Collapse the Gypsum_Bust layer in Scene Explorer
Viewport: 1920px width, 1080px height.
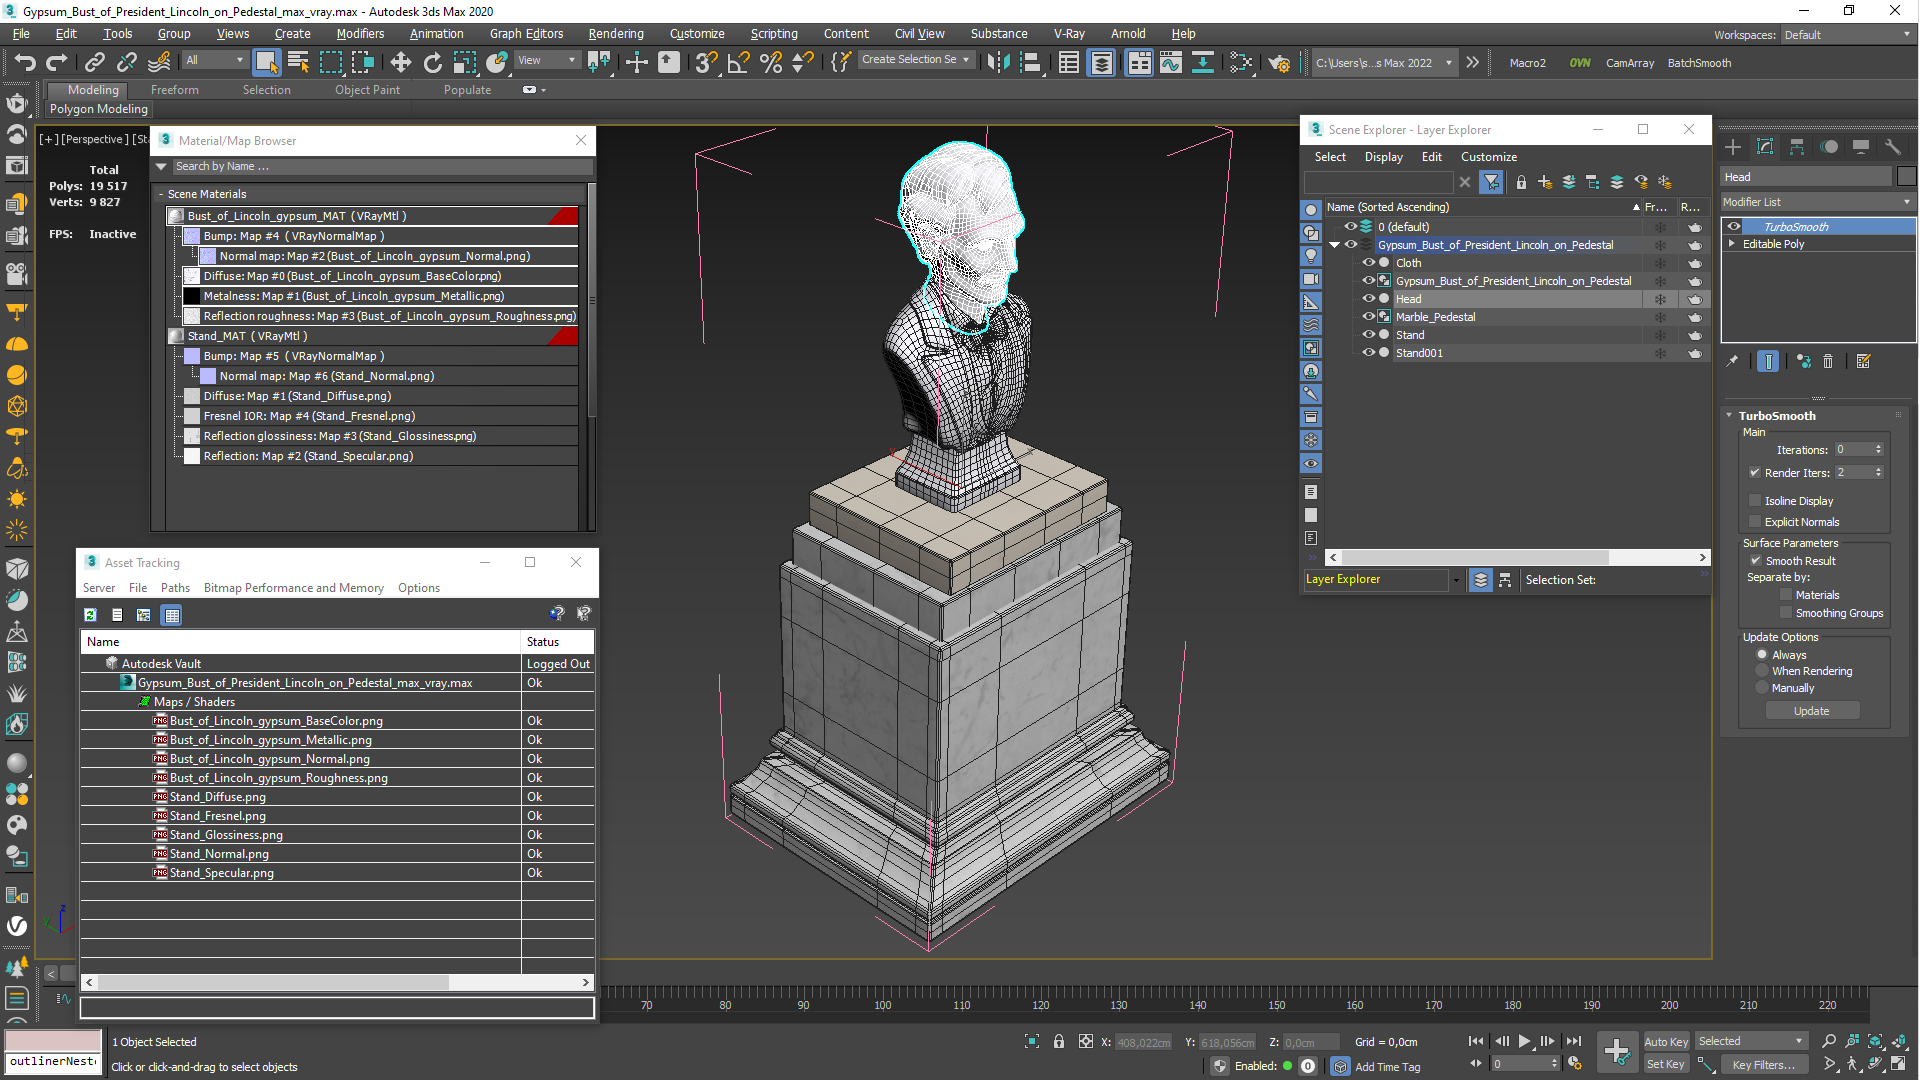coord(1334,245)
